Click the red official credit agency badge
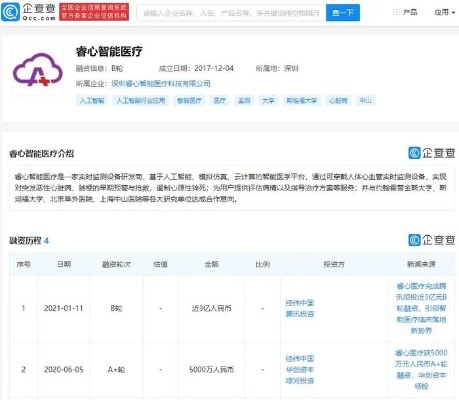This screenshot has height=400, width=459. pos(94,12)
